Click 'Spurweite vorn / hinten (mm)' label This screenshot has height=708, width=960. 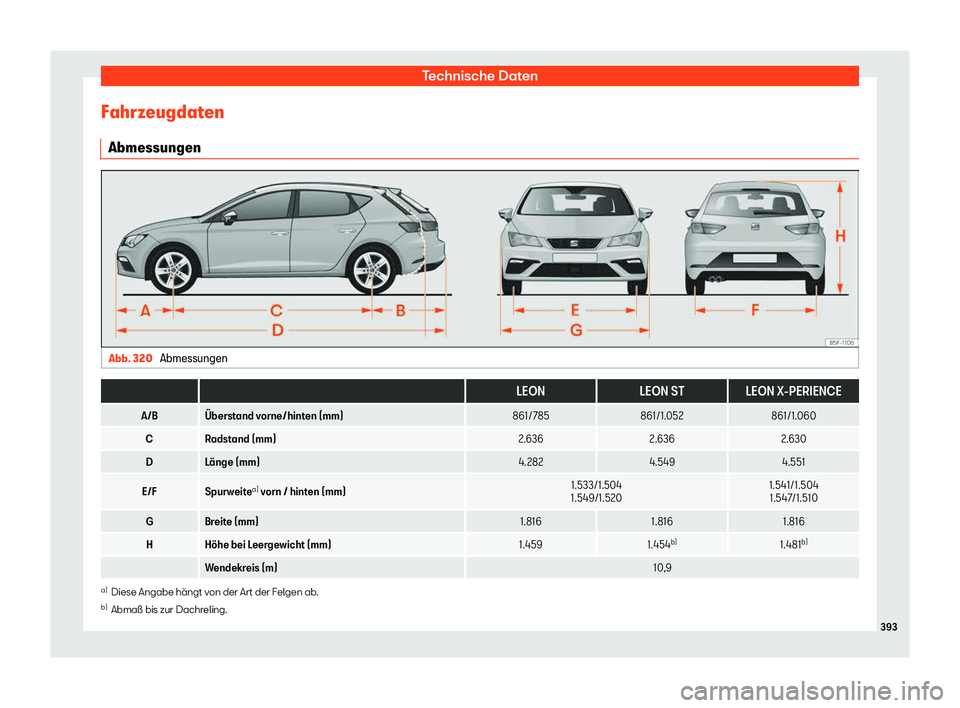[x=275, y=491]
